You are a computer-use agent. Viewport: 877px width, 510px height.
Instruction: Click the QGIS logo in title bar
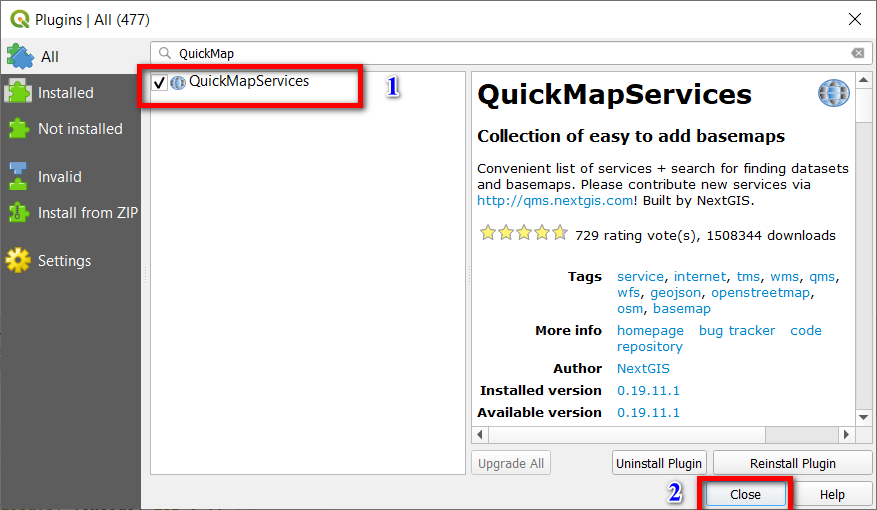coord(20,19)
